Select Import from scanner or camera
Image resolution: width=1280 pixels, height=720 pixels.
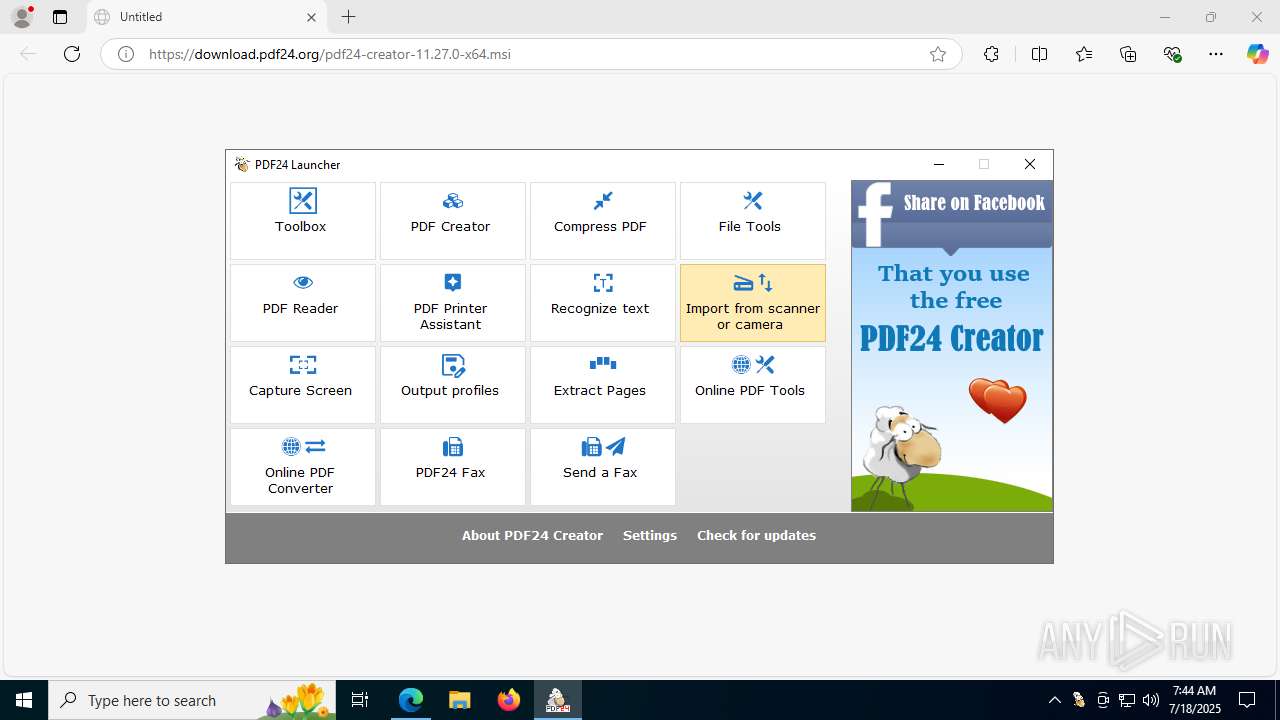pyautogui.click(x=753, y=303)
